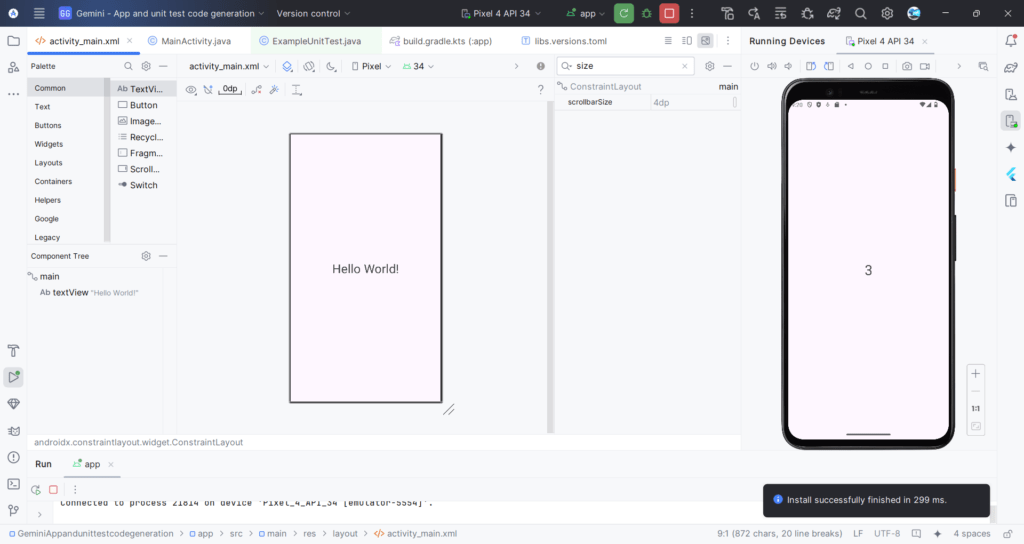Expand the project name dropdown
This screenshot has height=544, width=1024.
(162, 13)
